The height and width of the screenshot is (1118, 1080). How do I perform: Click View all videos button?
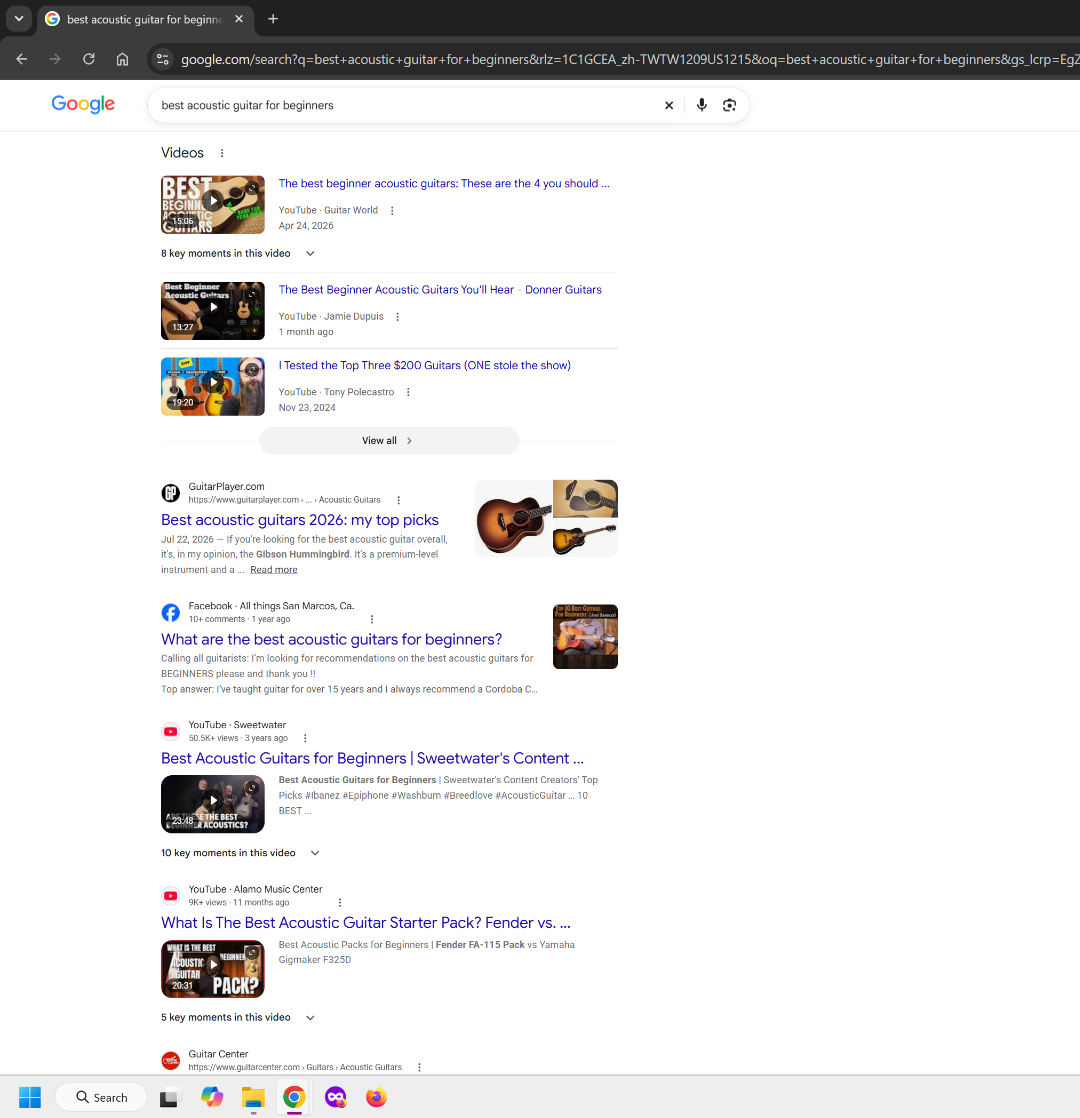(x=389, y=441)
